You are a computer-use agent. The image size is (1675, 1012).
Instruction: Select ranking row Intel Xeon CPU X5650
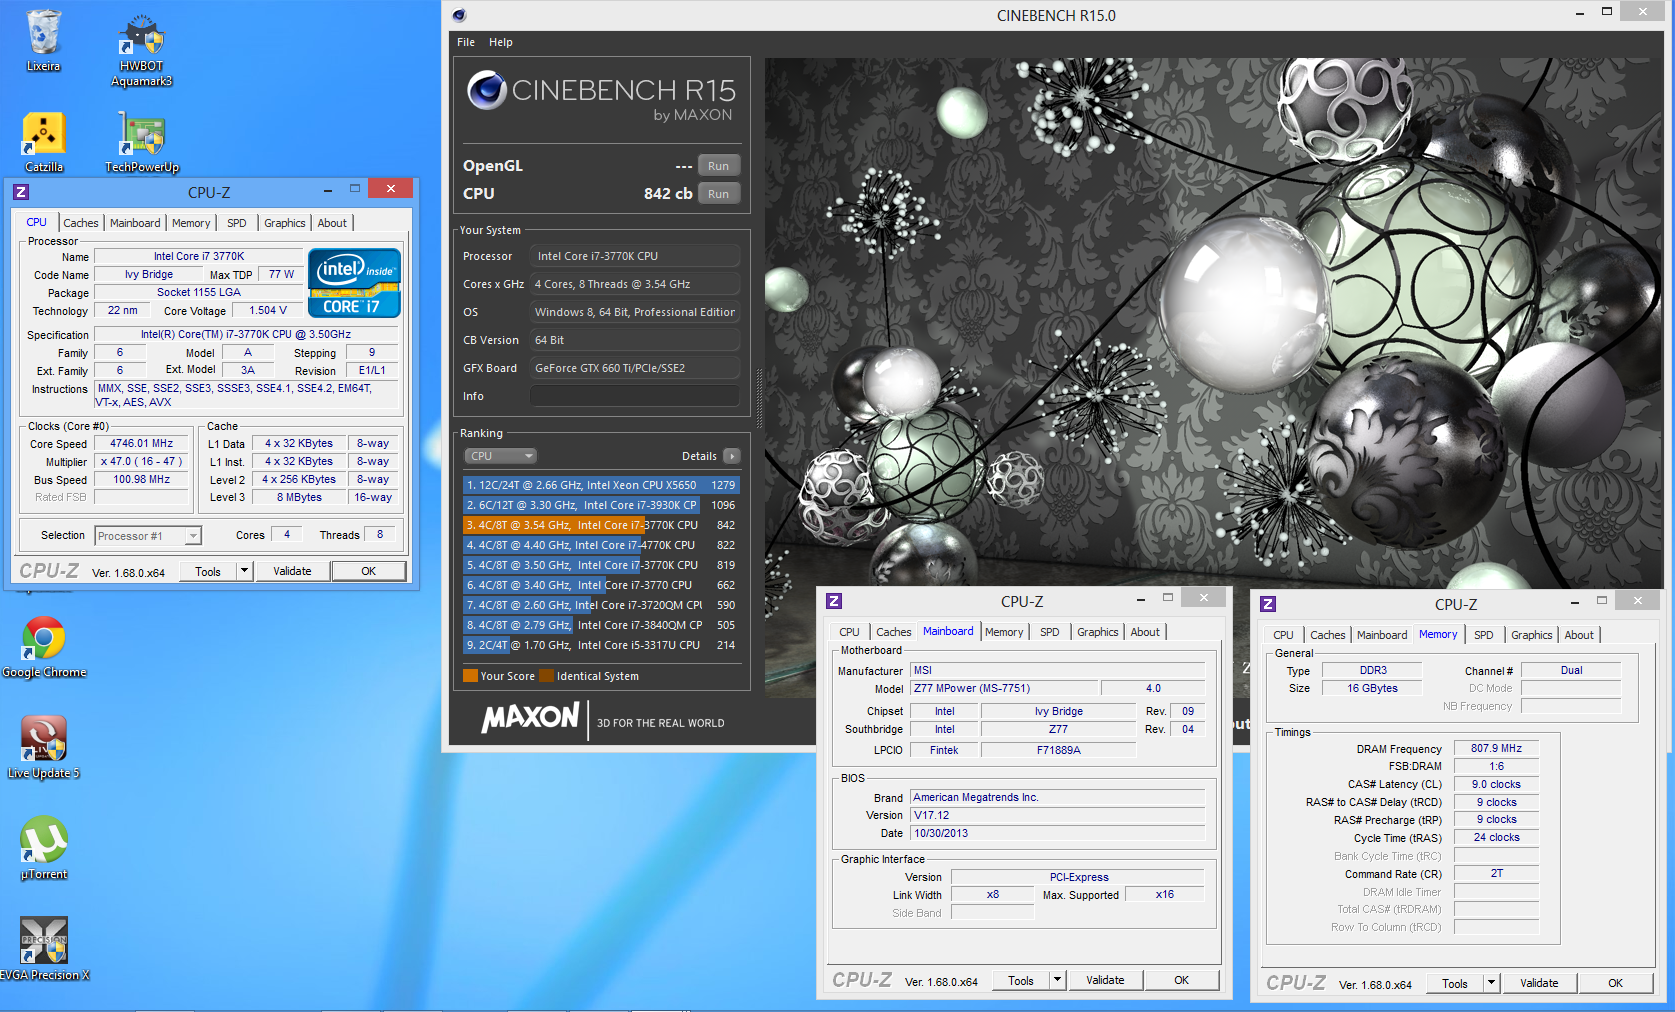click(601, 485)
